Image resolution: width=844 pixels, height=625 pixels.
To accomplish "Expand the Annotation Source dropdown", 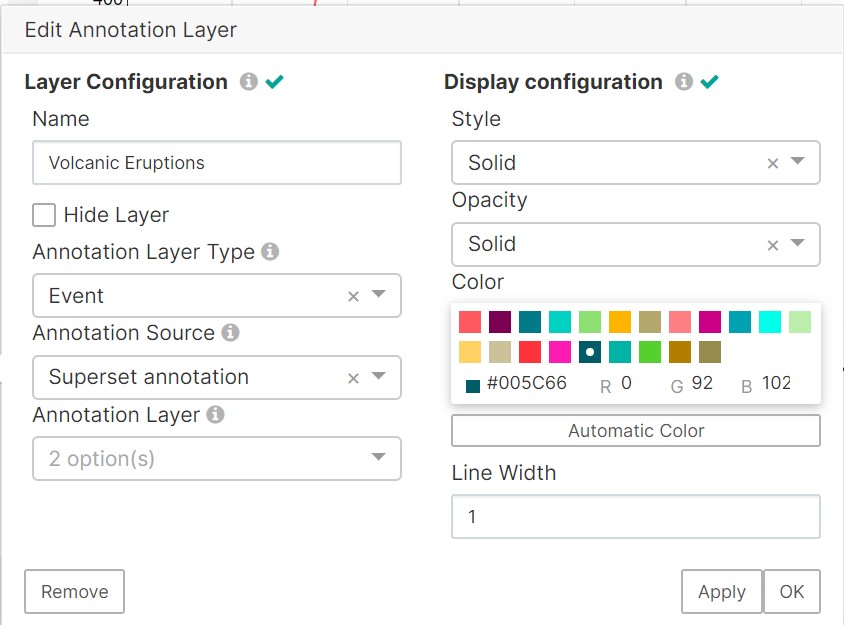I will pos(379,377).
